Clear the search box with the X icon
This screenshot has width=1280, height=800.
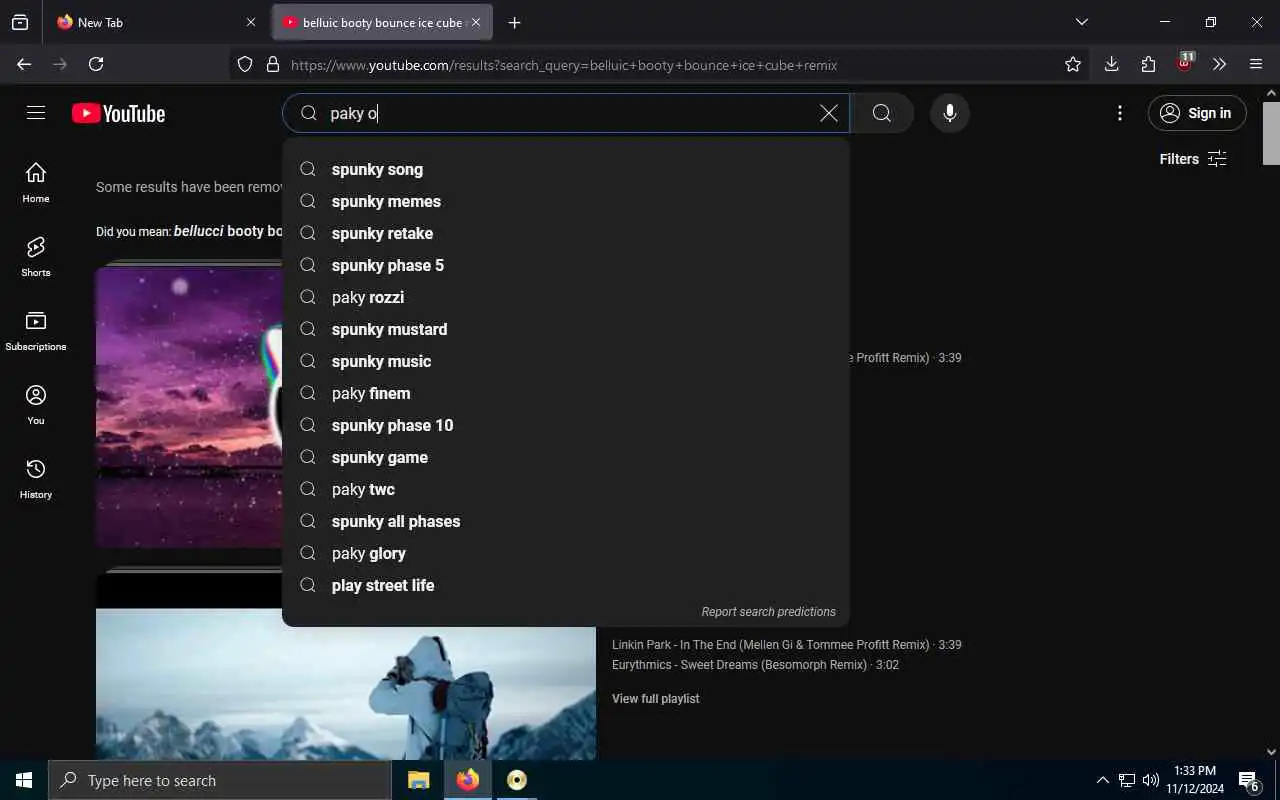(x=829, y=113)
